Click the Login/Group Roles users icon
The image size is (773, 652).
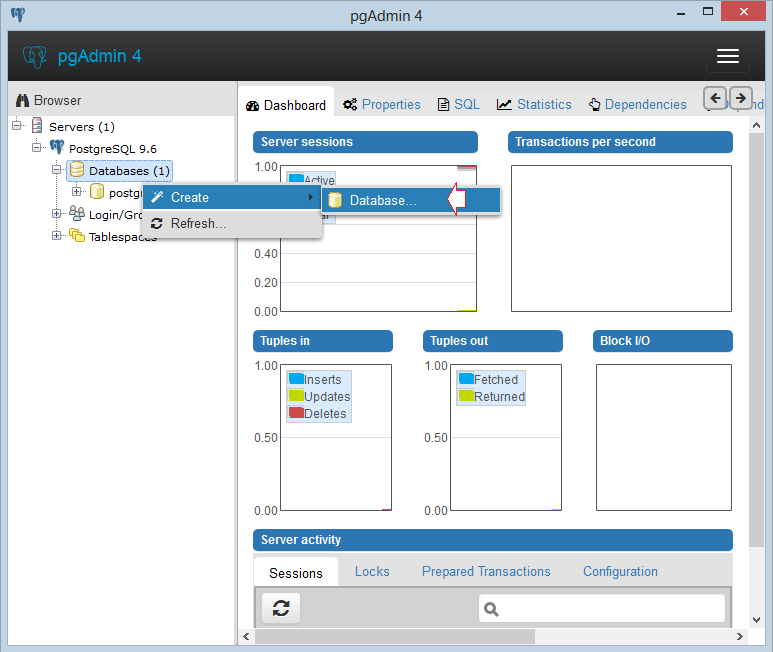77,213
